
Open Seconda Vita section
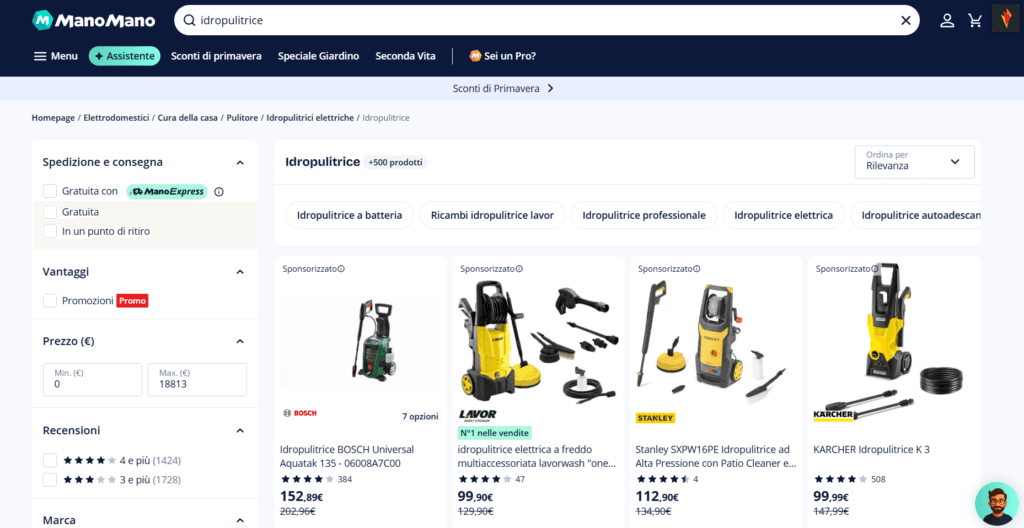click(x=405, y=56)
